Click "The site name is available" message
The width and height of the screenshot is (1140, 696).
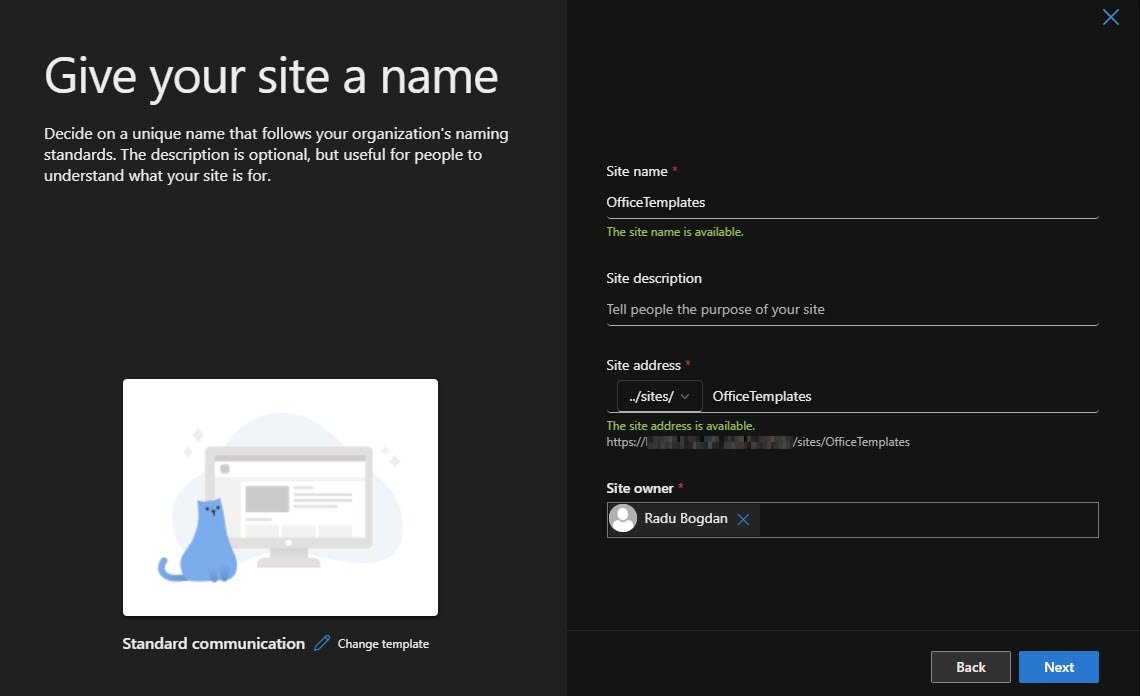675,232
